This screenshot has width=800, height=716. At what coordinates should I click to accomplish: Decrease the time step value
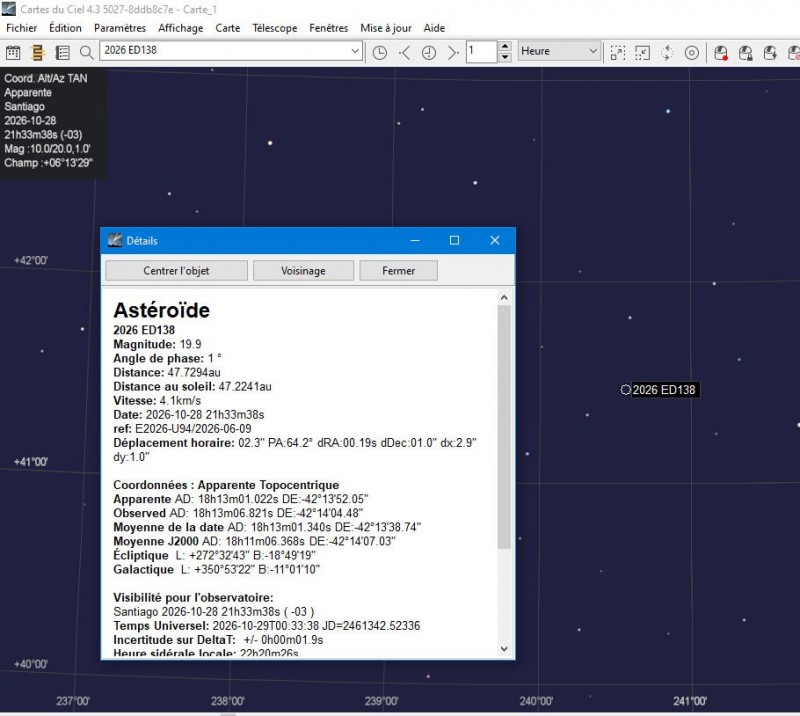click(505, 57)
